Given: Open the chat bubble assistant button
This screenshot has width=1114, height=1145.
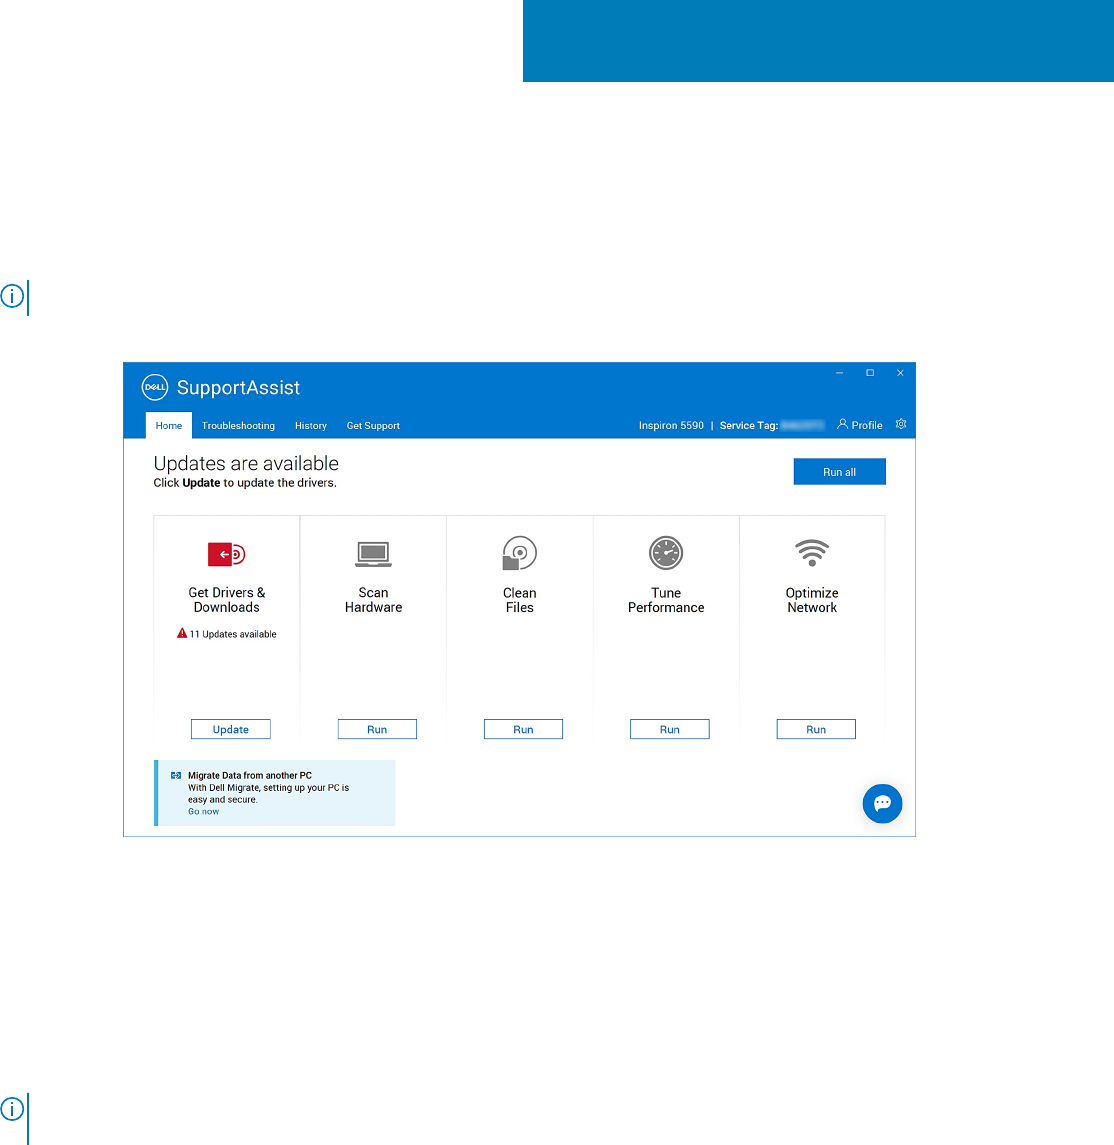Looking at the screenshot, I should pyautogui.click(x=882, y=803).
